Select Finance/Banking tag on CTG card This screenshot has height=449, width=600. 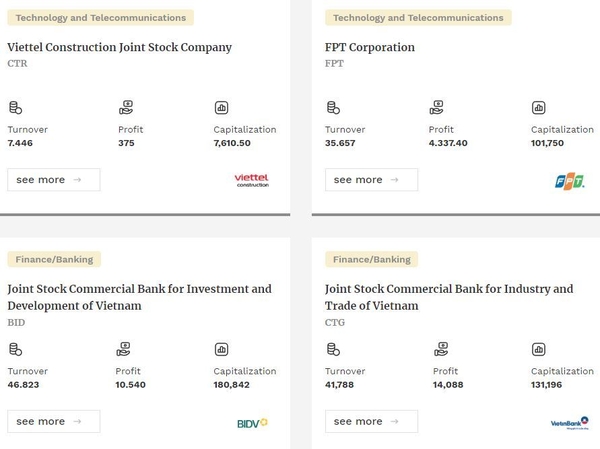pyautogui.click(x=372, y=260)
